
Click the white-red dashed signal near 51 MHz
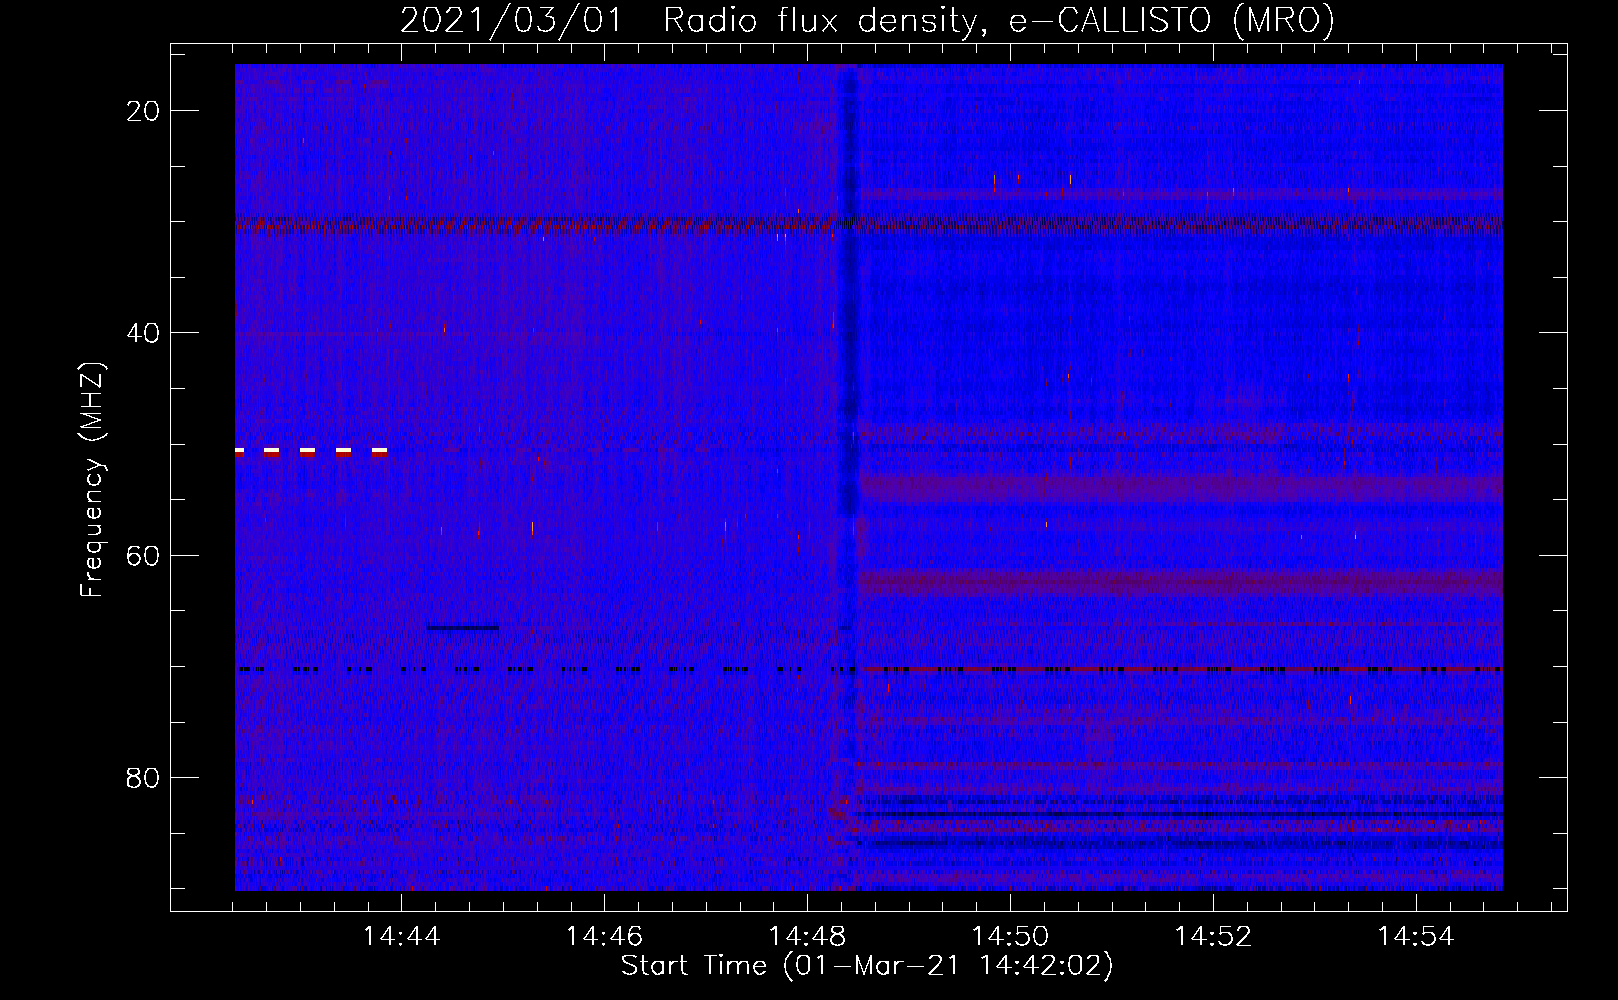point(311,452)
